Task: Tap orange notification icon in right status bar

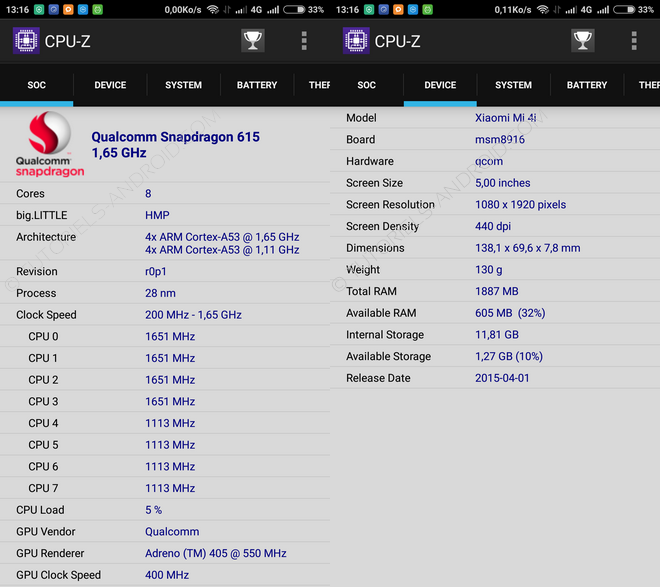Action: click(398, 10)
